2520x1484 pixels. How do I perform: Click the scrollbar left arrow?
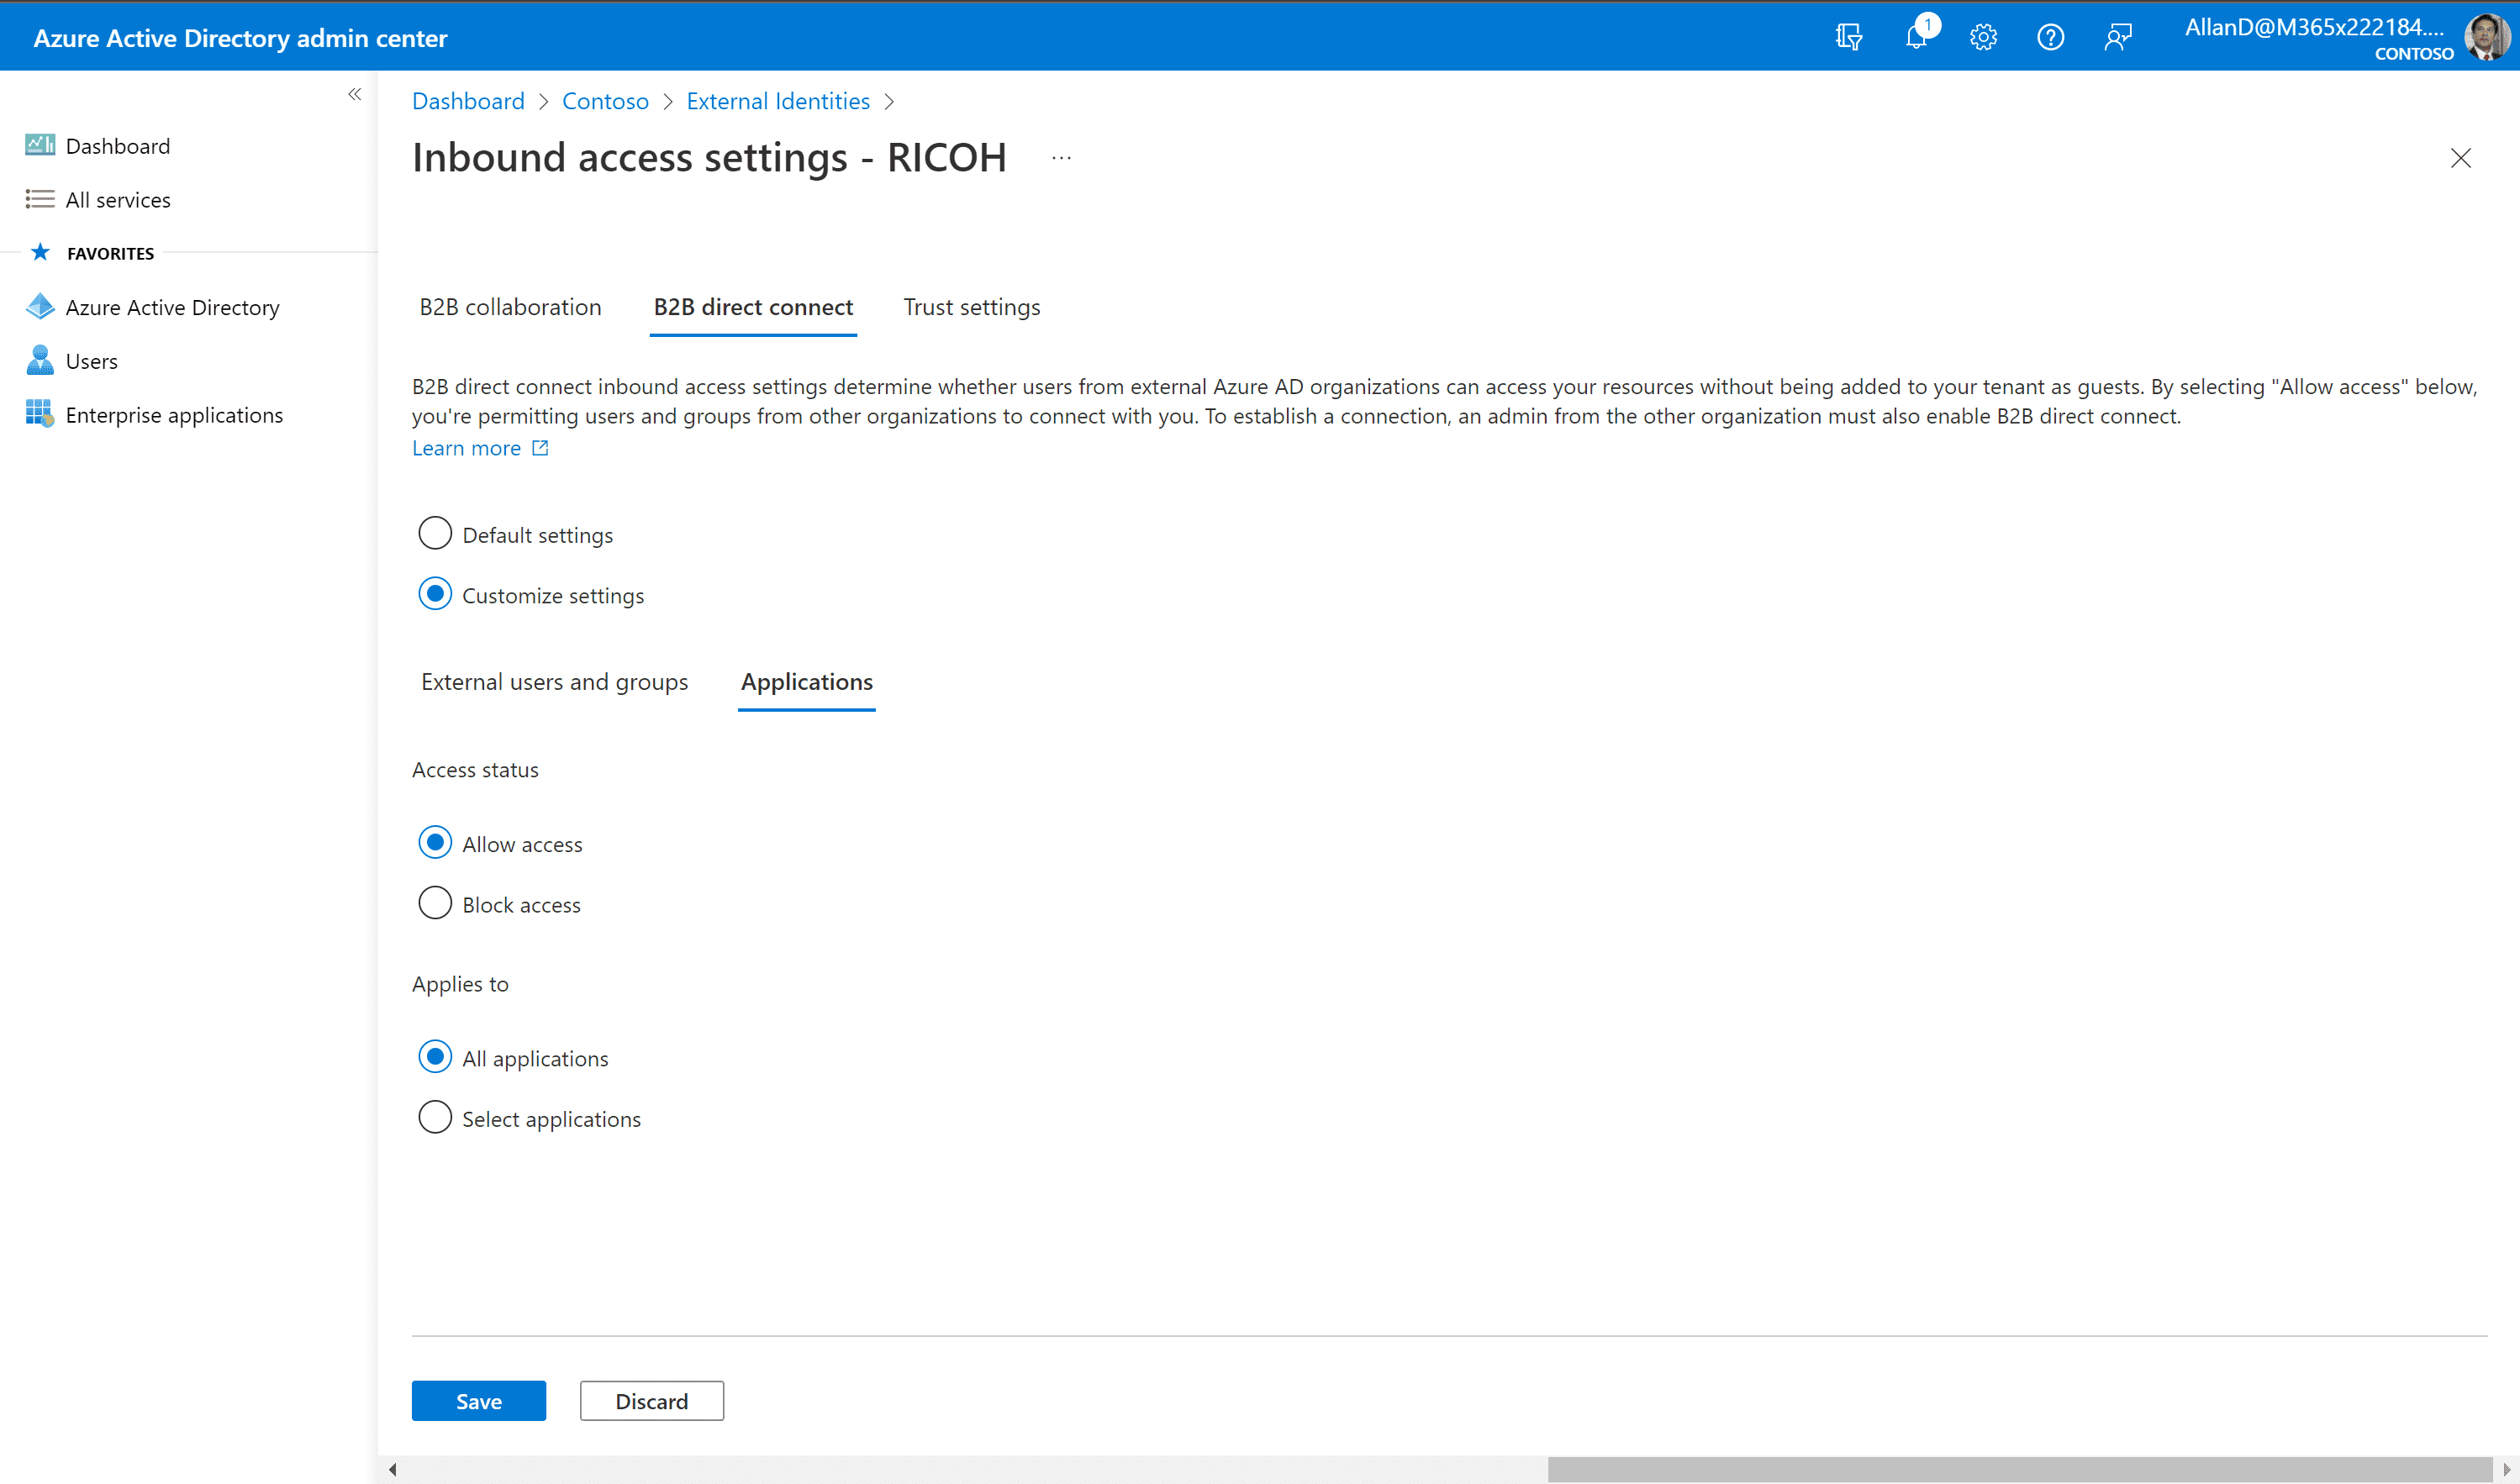393,1469
